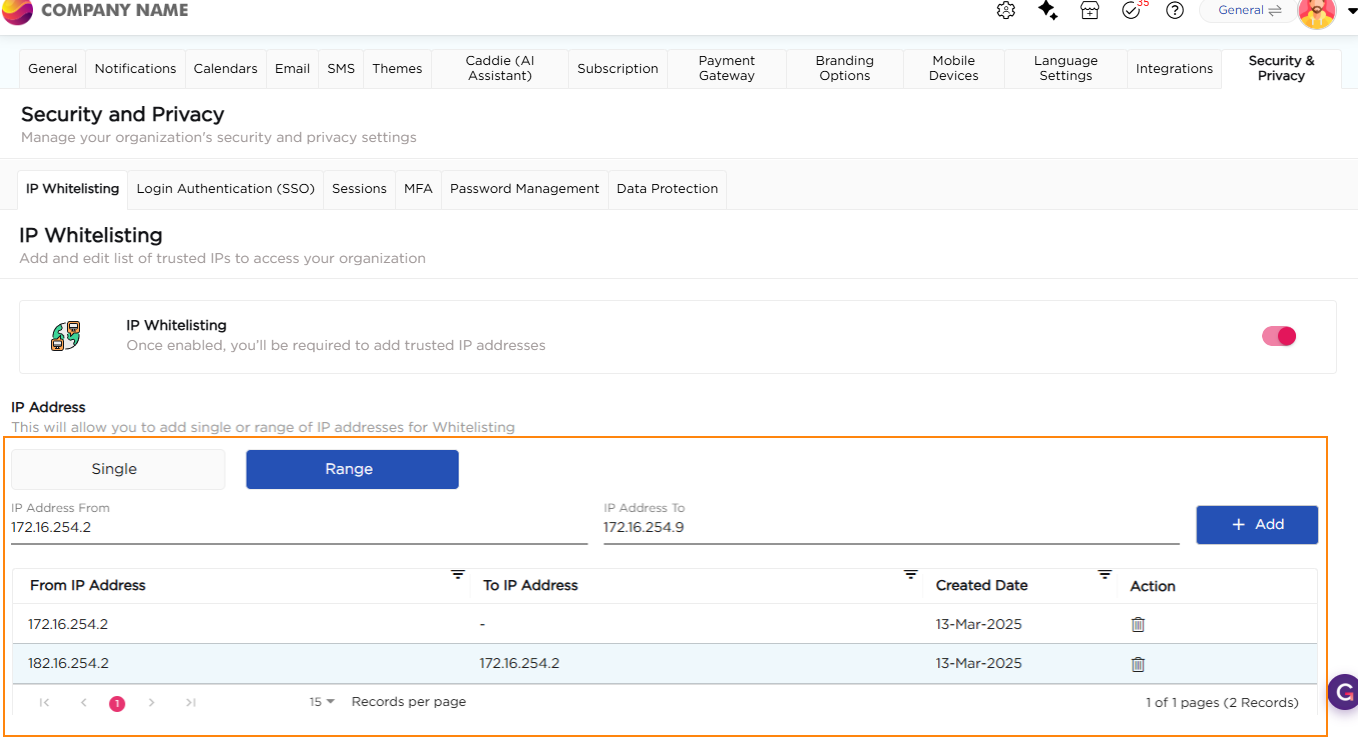Open the settings gear icon in header

[x=1006, y=11]
